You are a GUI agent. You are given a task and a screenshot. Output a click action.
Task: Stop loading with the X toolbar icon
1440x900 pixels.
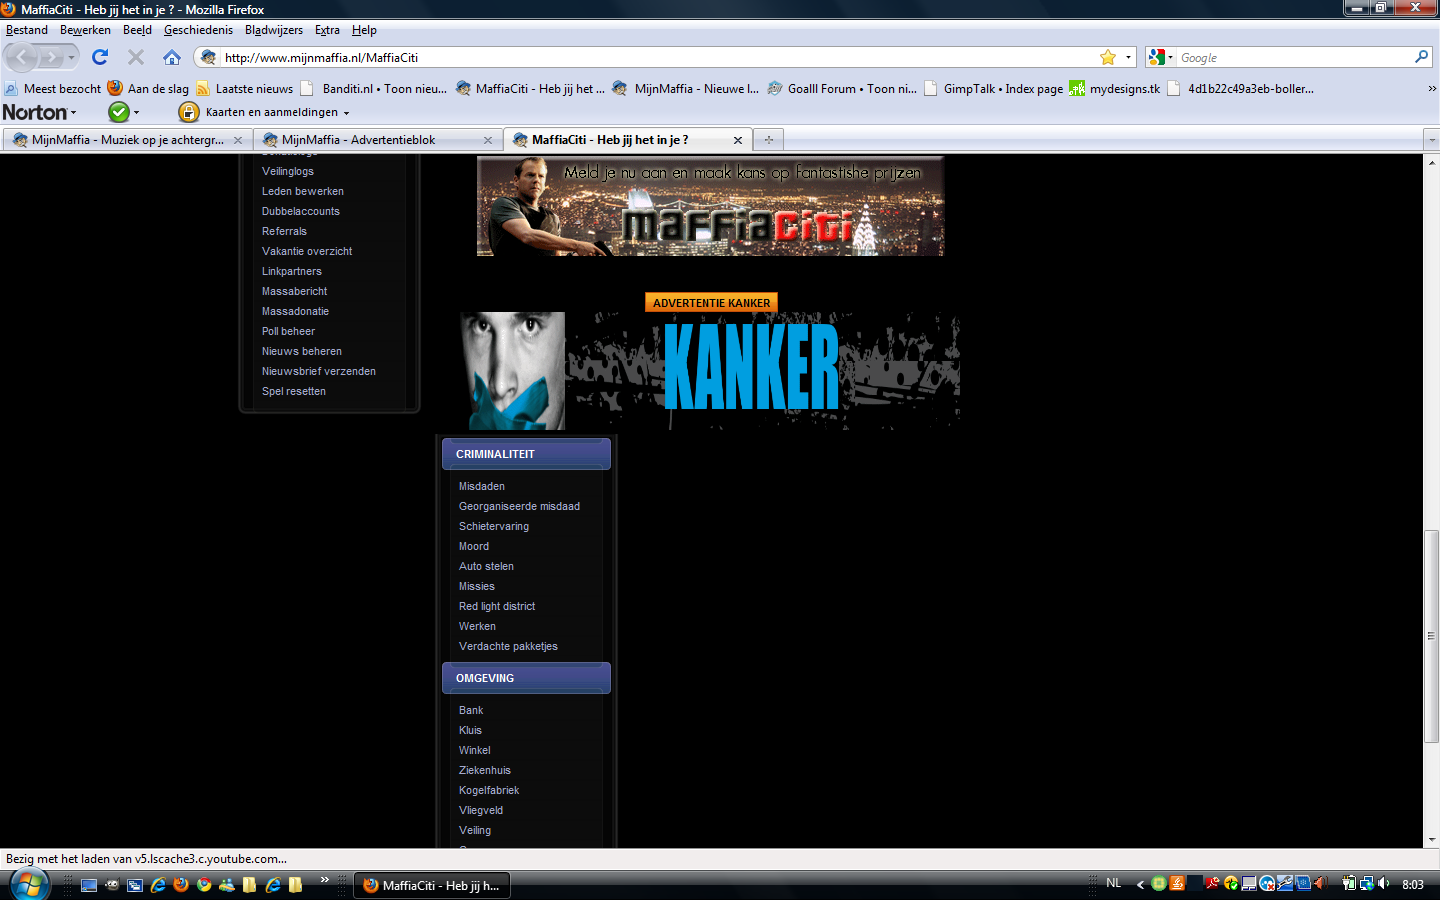click(136, 57)
